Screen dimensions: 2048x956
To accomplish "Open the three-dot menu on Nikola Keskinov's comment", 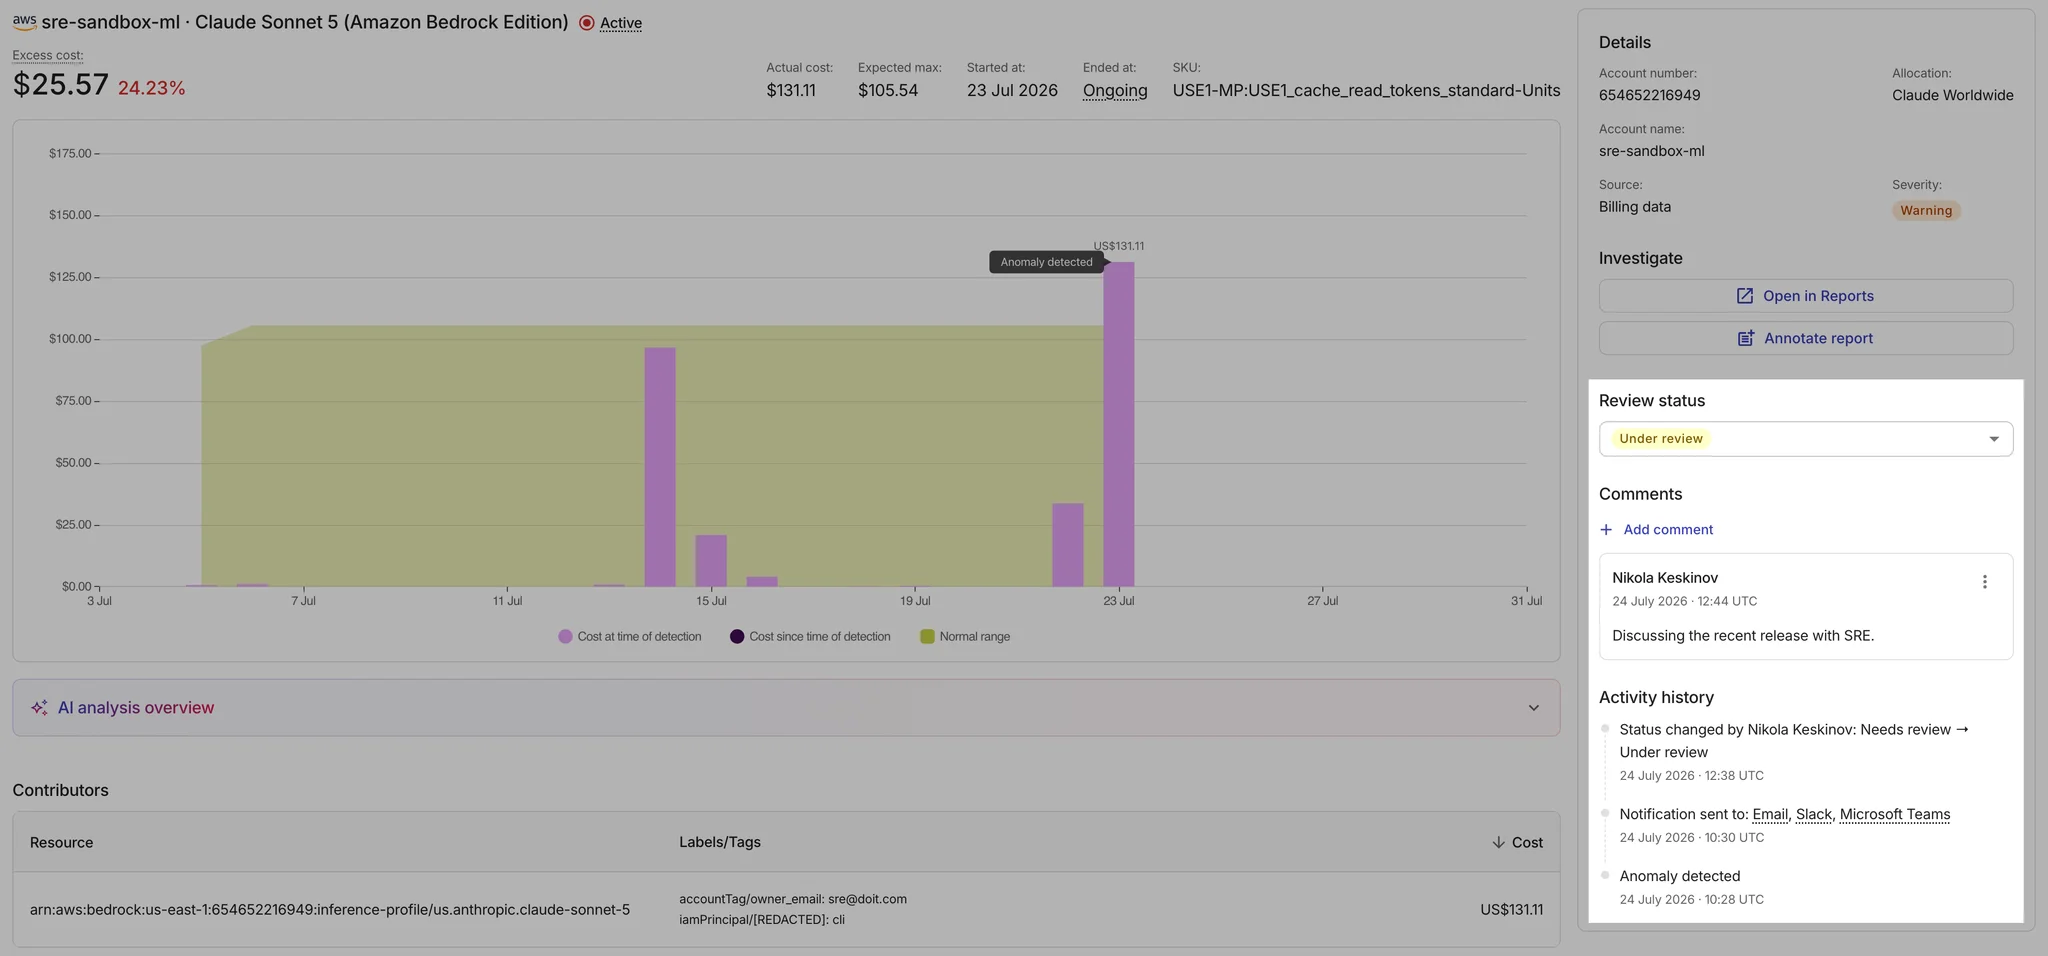I will (1985, 582).
